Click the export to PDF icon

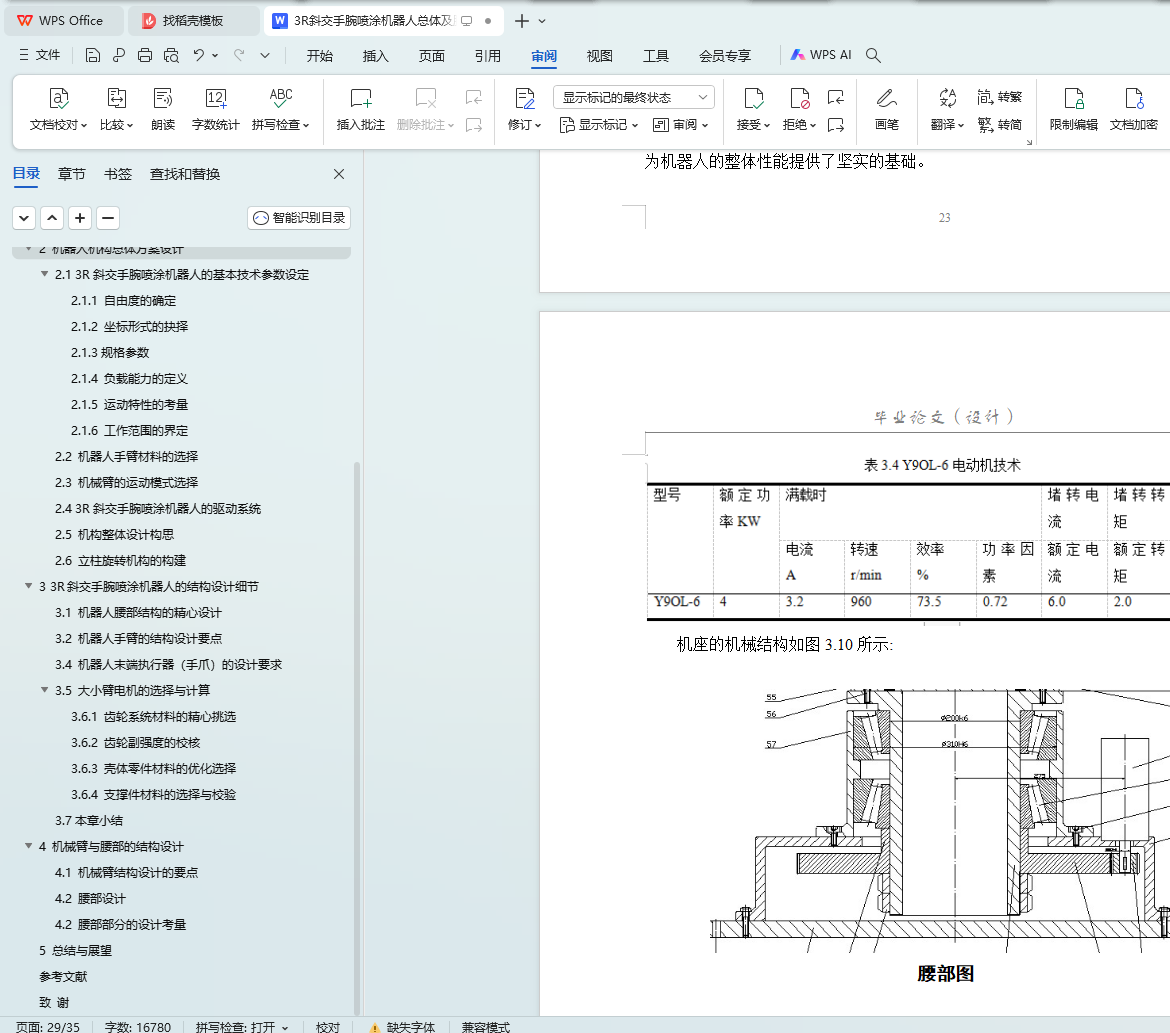[119, 55]
